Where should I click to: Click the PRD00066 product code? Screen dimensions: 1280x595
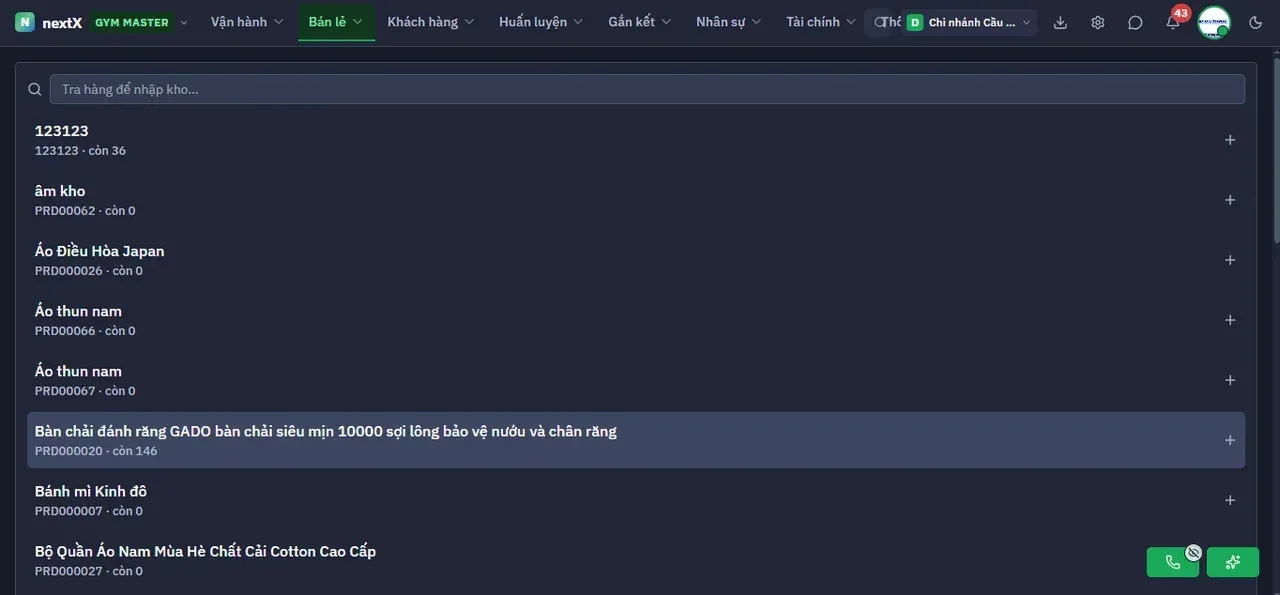click(65, 331)
